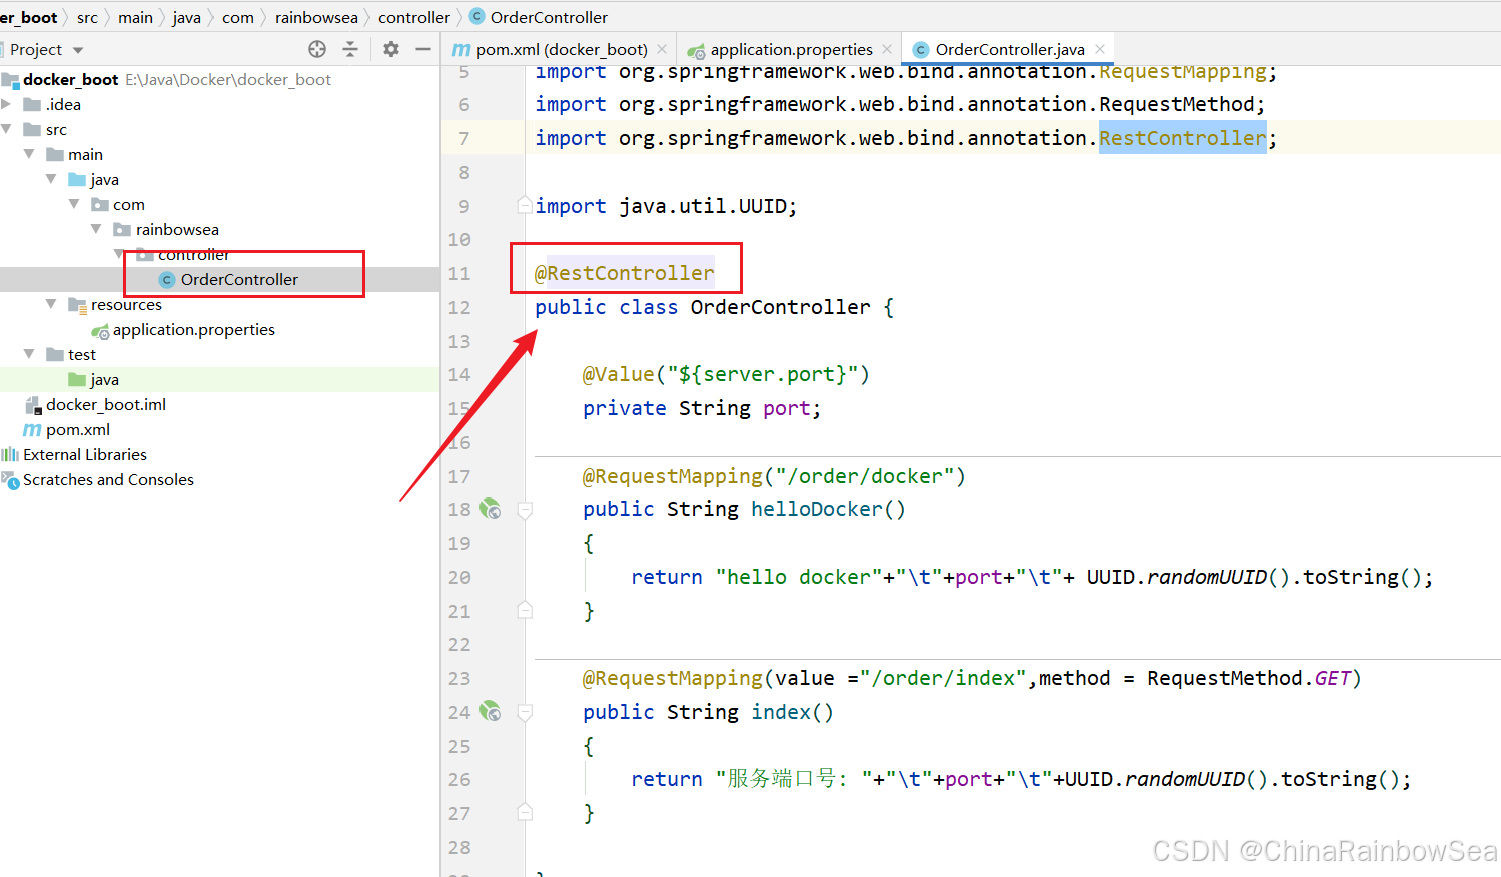The height and width of the screenshot is (877, 1501).
Task: Fold the index method at line 24
Action: point(525,712)
